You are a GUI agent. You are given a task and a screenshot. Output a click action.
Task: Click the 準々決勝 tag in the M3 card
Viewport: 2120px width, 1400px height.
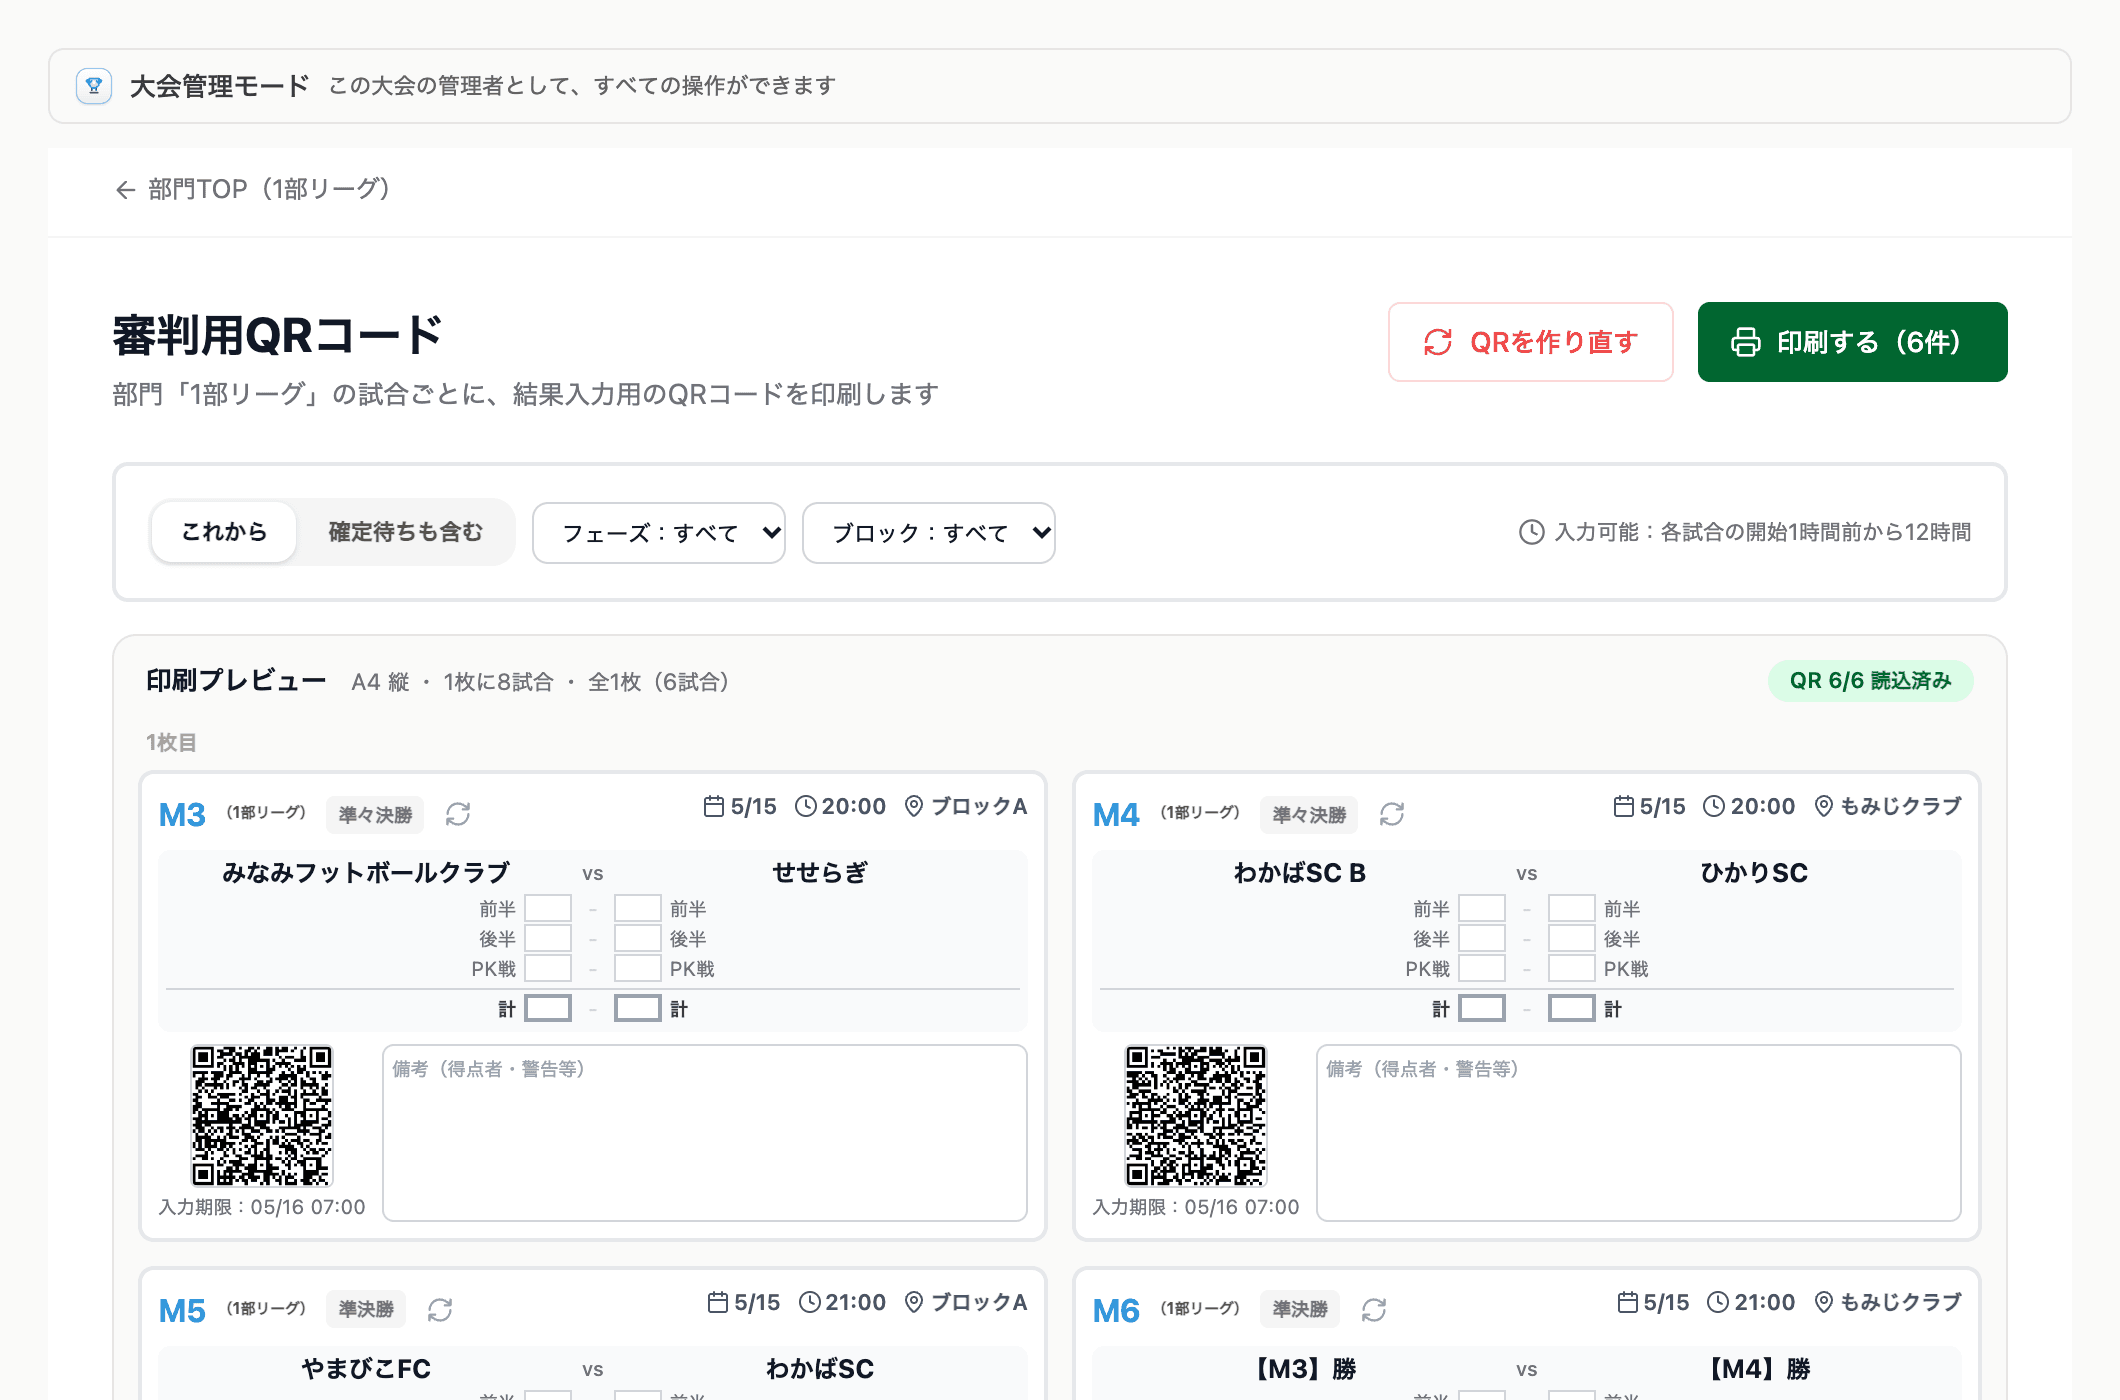pos(375,815)
